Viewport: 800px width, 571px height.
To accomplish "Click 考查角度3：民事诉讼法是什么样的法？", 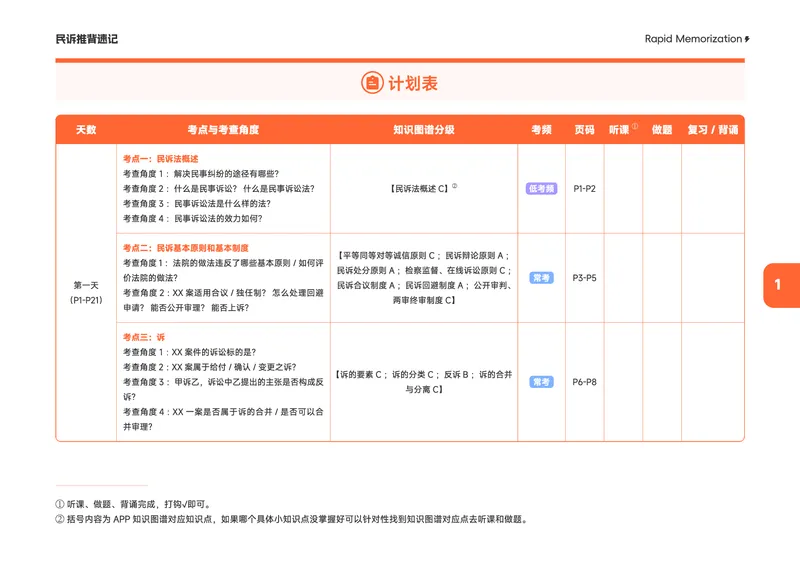I will 196,203.
